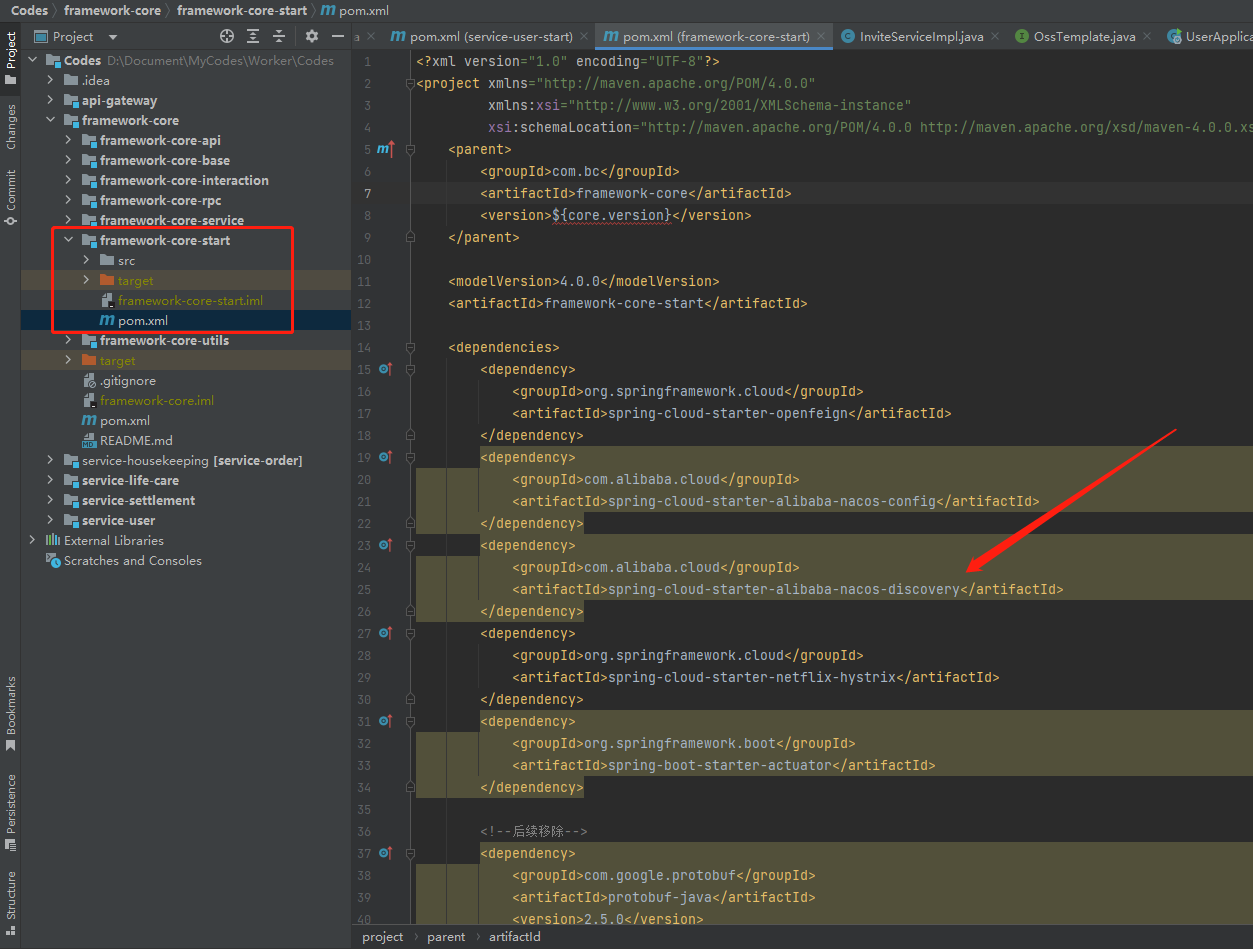Viewport: 1253px width, 949px height.
Task: Close the OssTemplate.java tab
Action: (1147, 36)
